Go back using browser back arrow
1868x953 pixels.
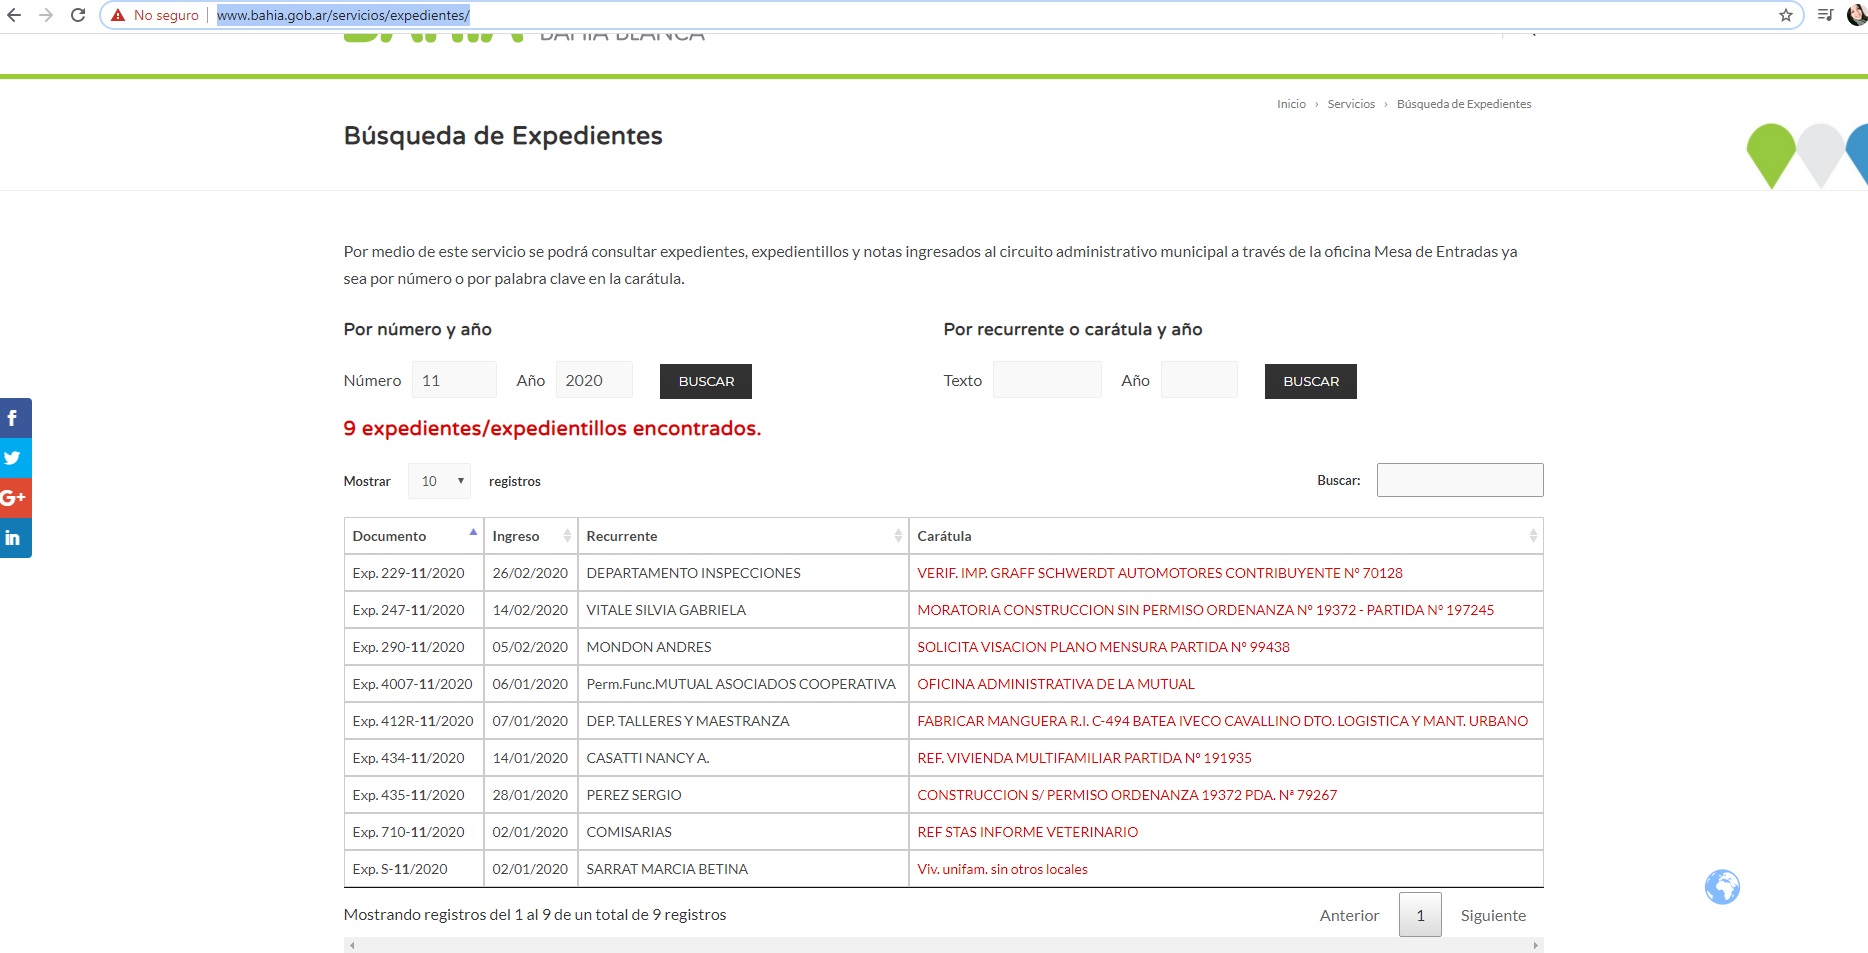(14, 15)
